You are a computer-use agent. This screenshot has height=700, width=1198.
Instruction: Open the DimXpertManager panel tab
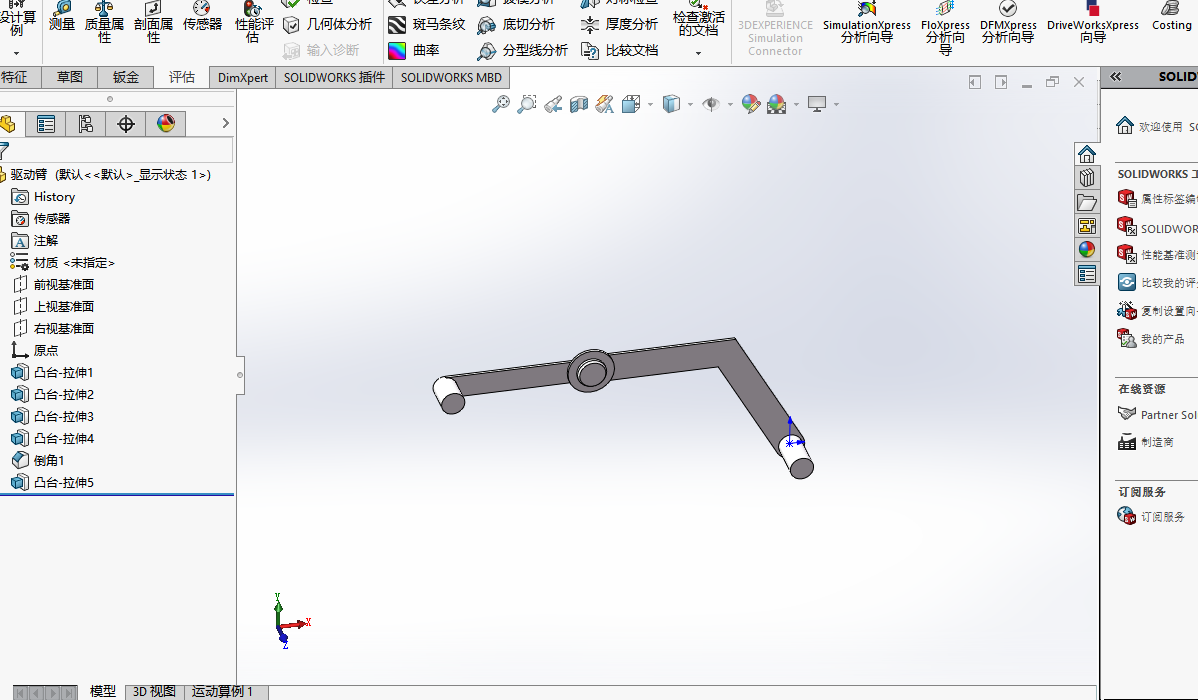point(126,124)
